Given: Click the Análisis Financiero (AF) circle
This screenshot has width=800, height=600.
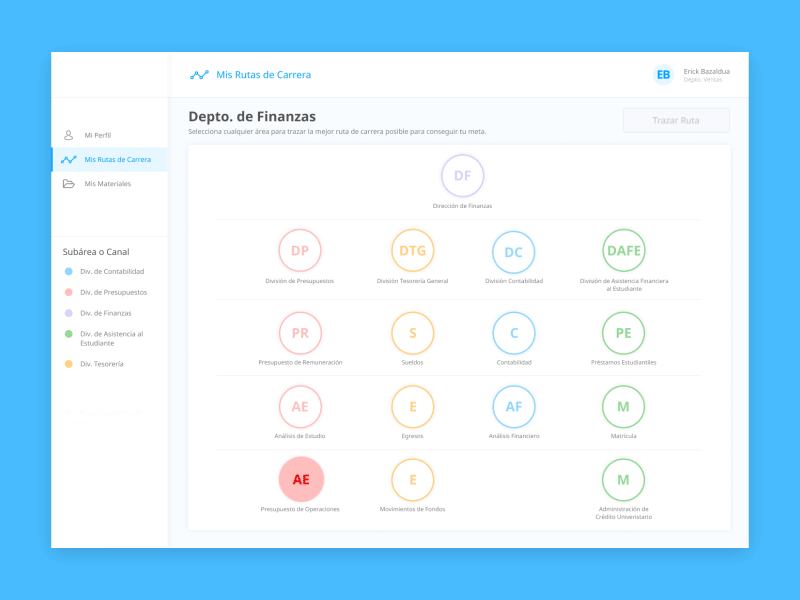Looking at the screenshot, I should [x=514, y=407].
